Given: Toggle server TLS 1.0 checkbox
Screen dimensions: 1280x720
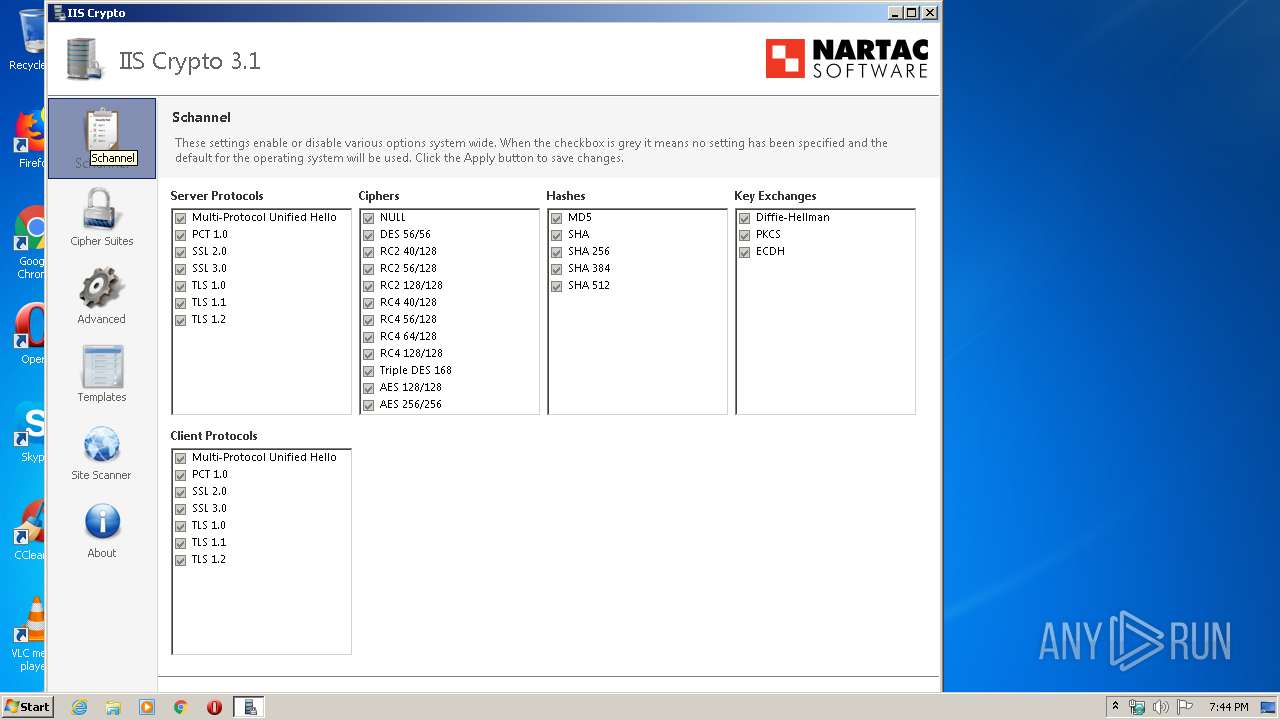Looking at the screenshot, I should coord(181,286).
